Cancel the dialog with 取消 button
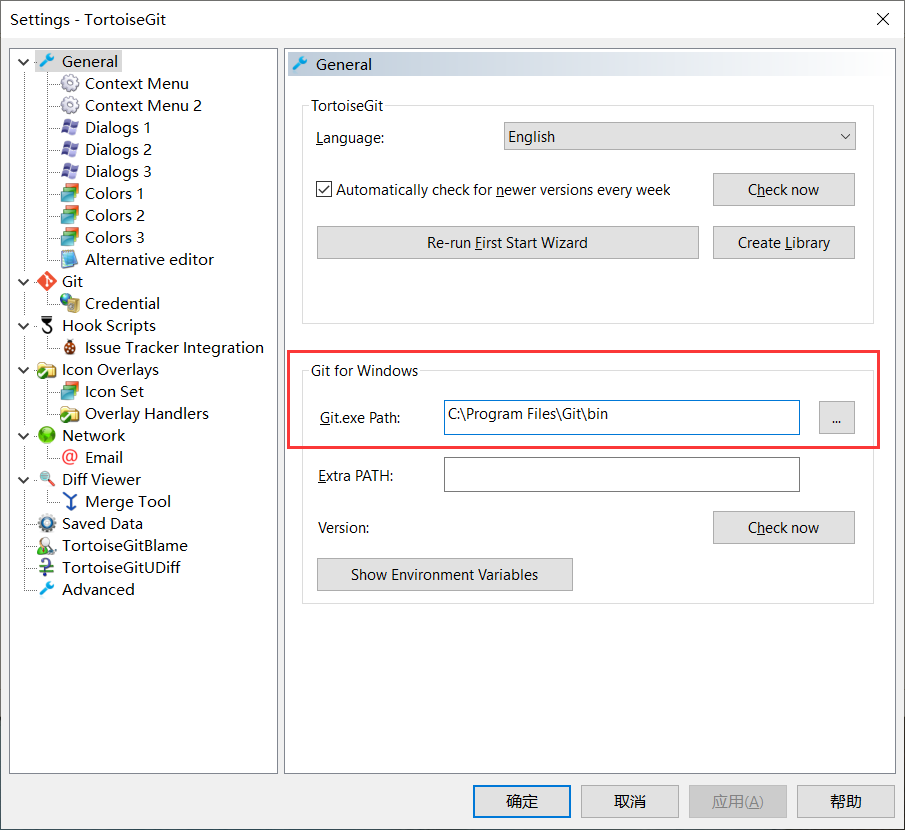 (x=630, y=801)
